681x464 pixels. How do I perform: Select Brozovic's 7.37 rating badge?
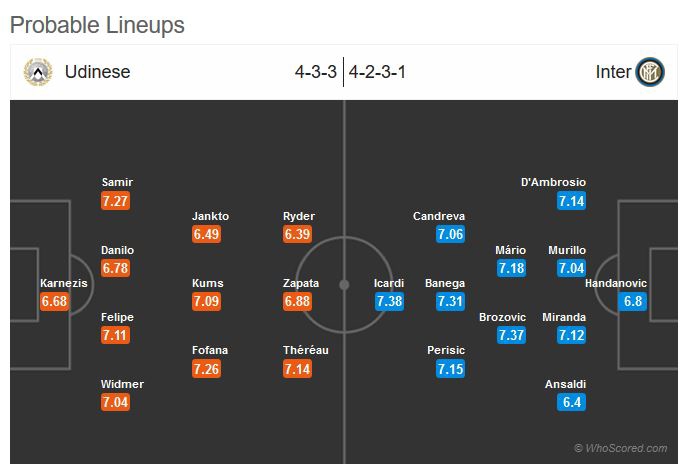511,335
